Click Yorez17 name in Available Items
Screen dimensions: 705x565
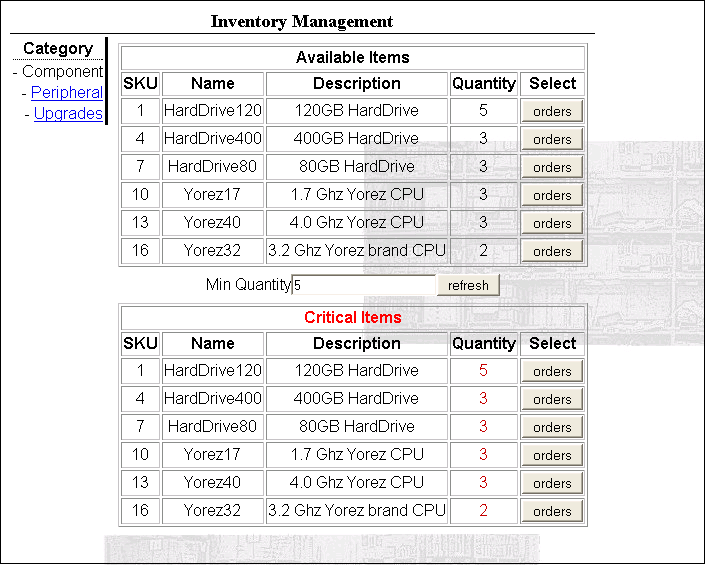point(212,195)
